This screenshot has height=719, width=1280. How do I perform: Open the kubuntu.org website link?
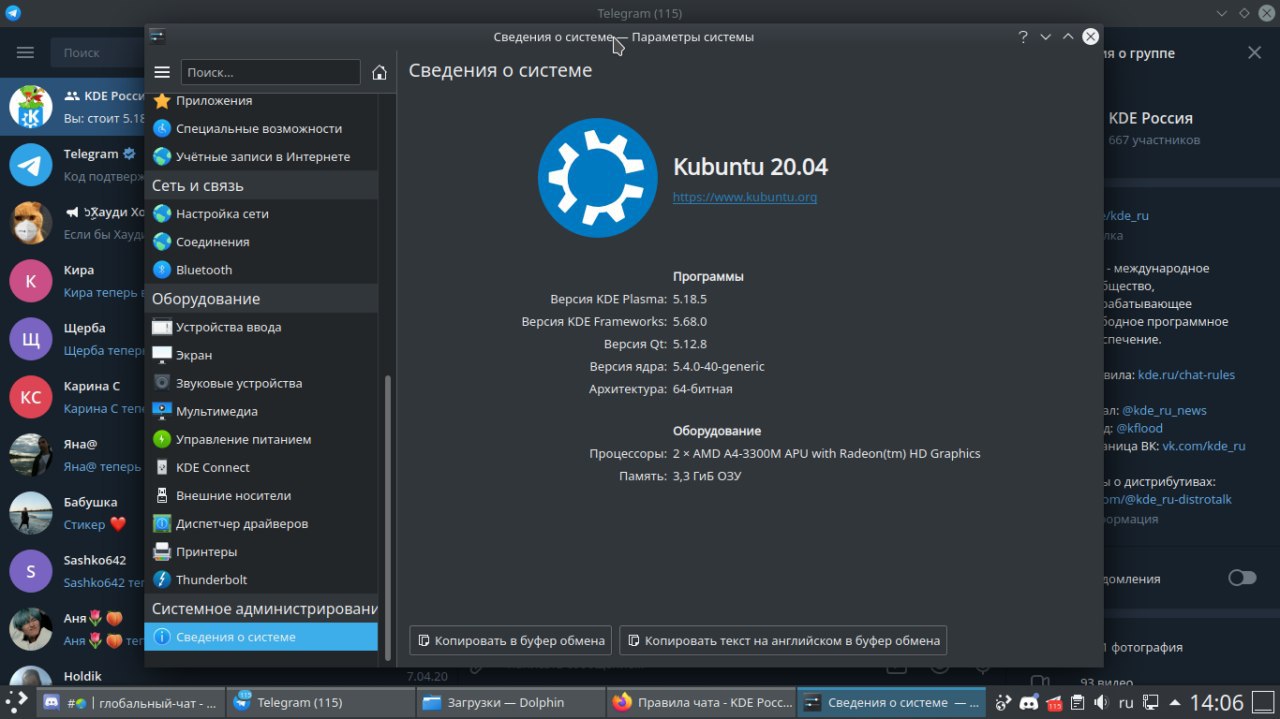pos(745,197)
